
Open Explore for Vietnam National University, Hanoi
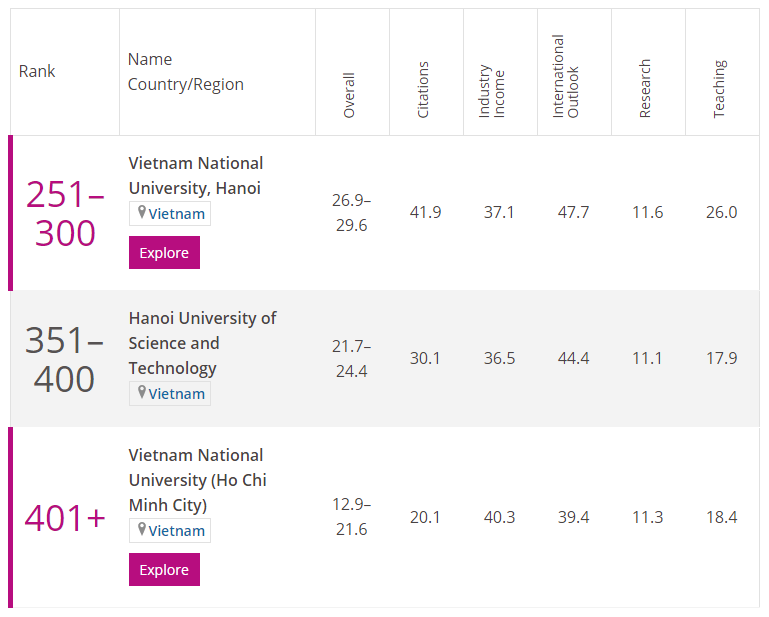(164, 253)
